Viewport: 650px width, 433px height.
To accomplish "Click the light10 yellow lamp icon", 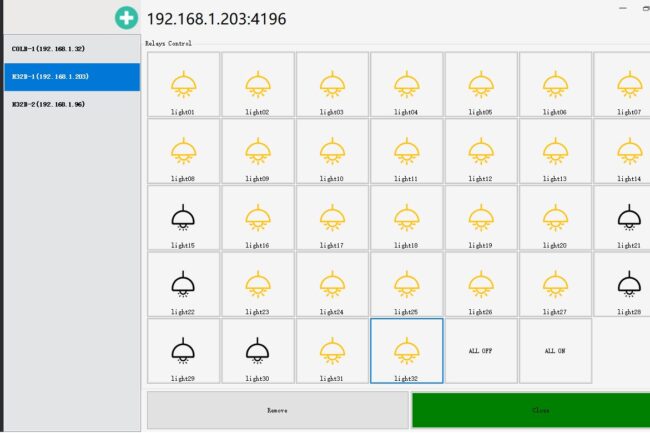I will (x=332, y=150).
